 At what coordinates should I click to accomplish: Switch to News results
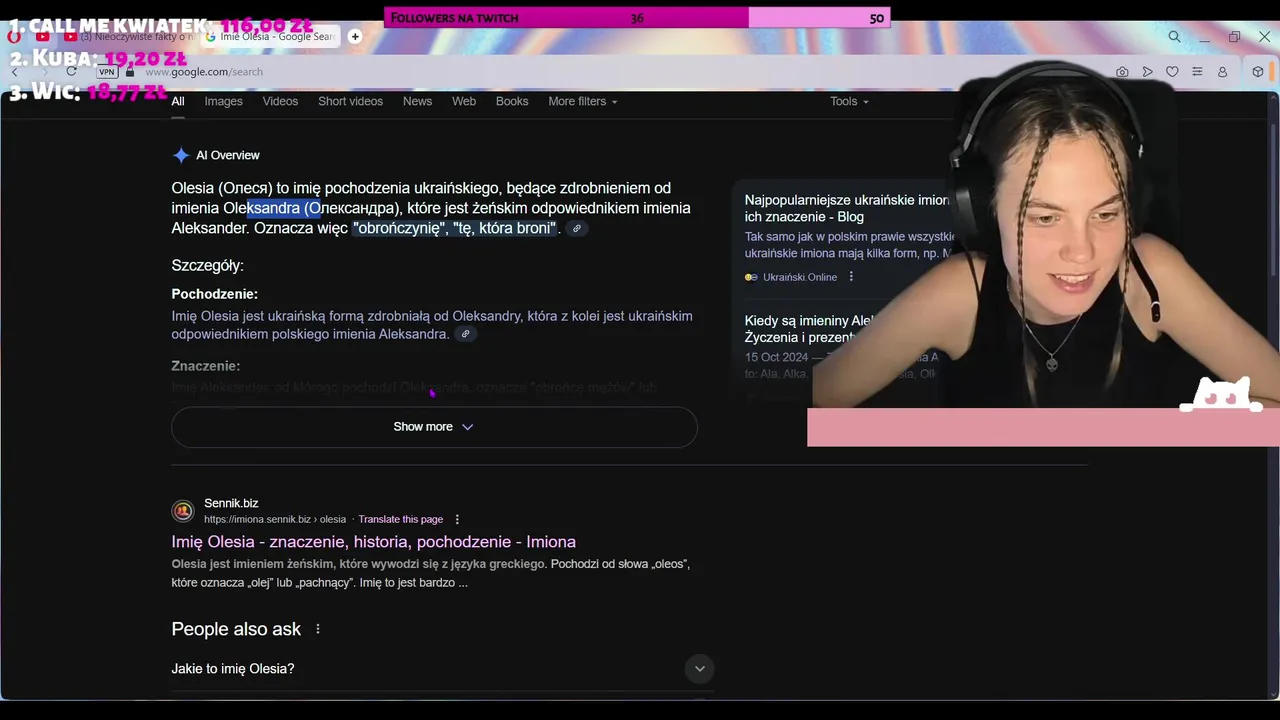[x=417, y=101]
